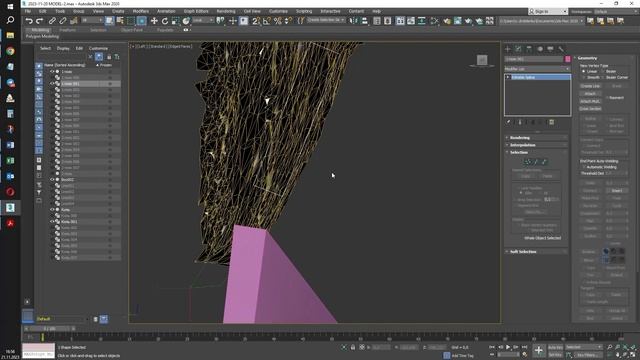The image size is (640, 360).
Task: Toggle Window/Crossing selection mode
Action: point(142,21)
